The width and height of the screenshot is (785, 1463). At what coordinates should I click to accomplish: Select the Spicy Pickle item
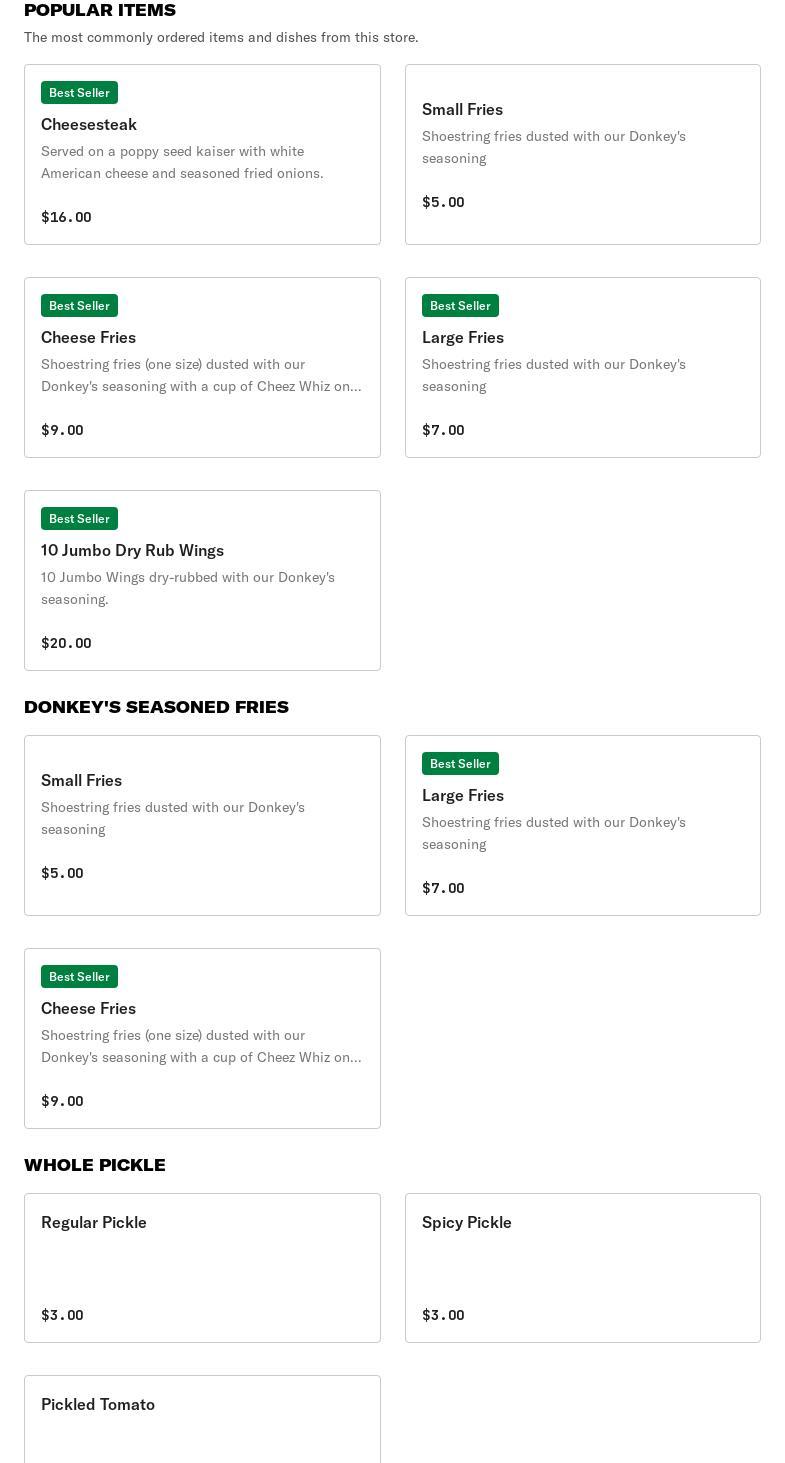582,1267
